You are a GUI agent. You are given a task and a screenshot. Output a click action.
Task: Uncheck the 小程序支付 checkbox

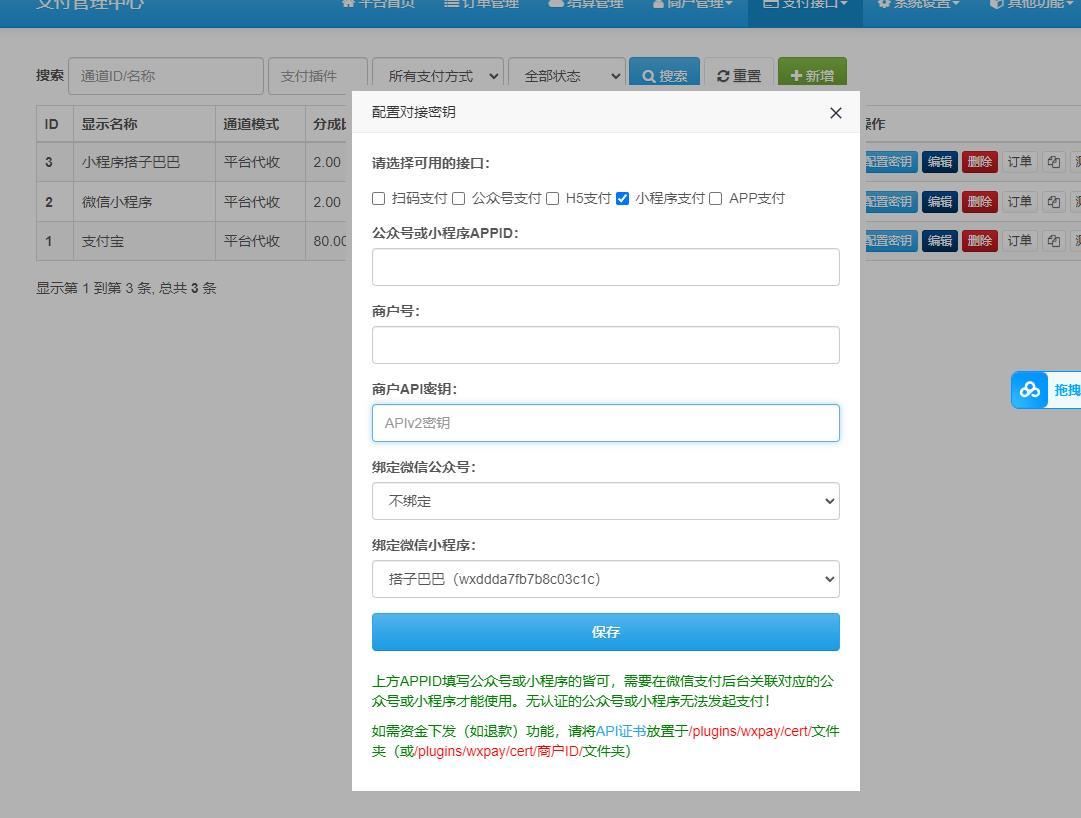(x=623, y=198)
